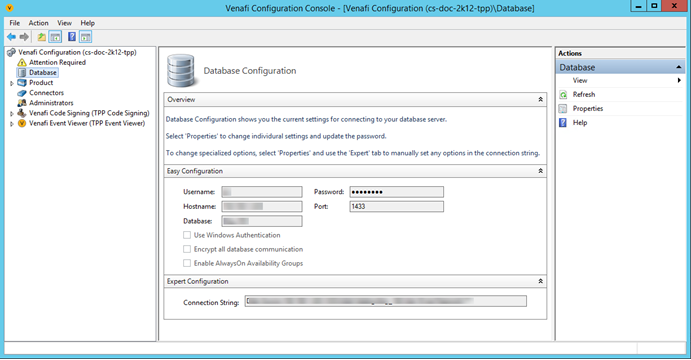Open Properties from the Actions pane

click(588, 109)
